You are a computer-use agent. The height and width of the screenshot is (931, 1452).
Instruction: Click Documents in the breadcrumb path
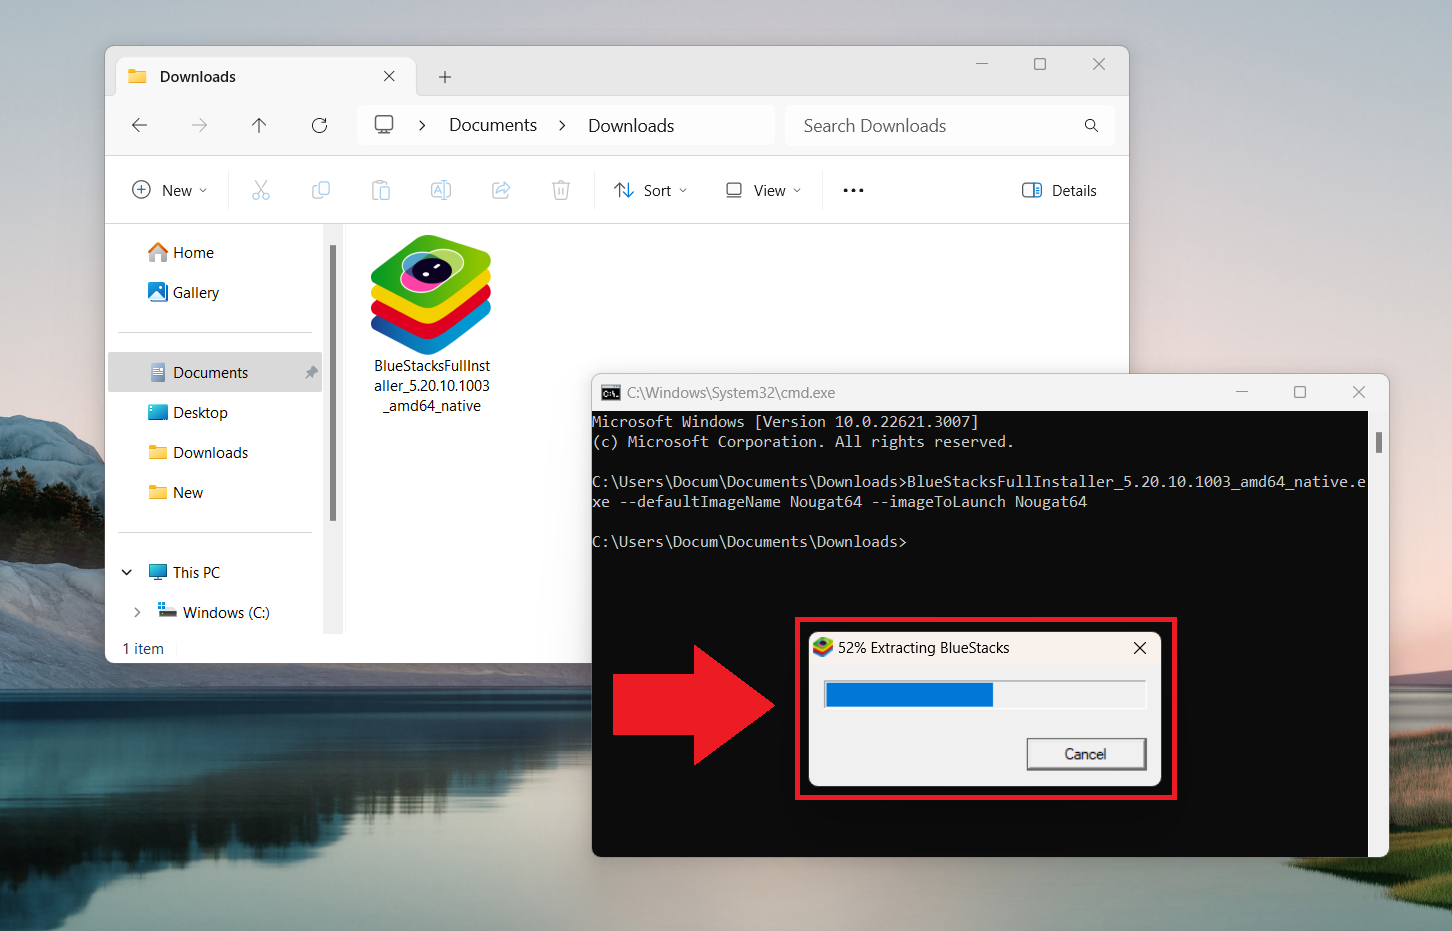pyautogui.click(x=493, y=125)
